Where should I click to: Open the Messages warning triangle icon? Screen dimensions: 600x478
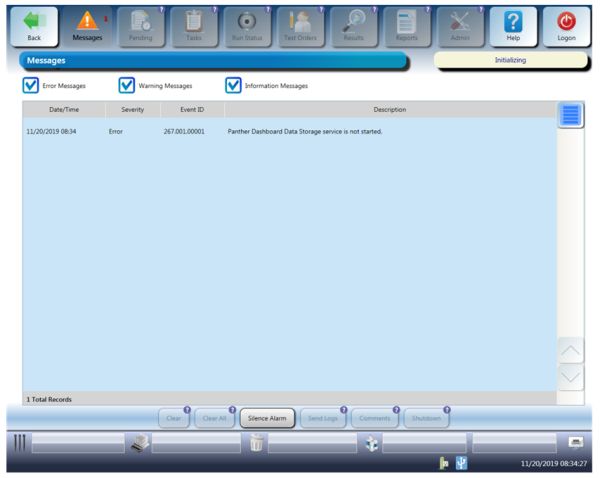coord(87,21)
